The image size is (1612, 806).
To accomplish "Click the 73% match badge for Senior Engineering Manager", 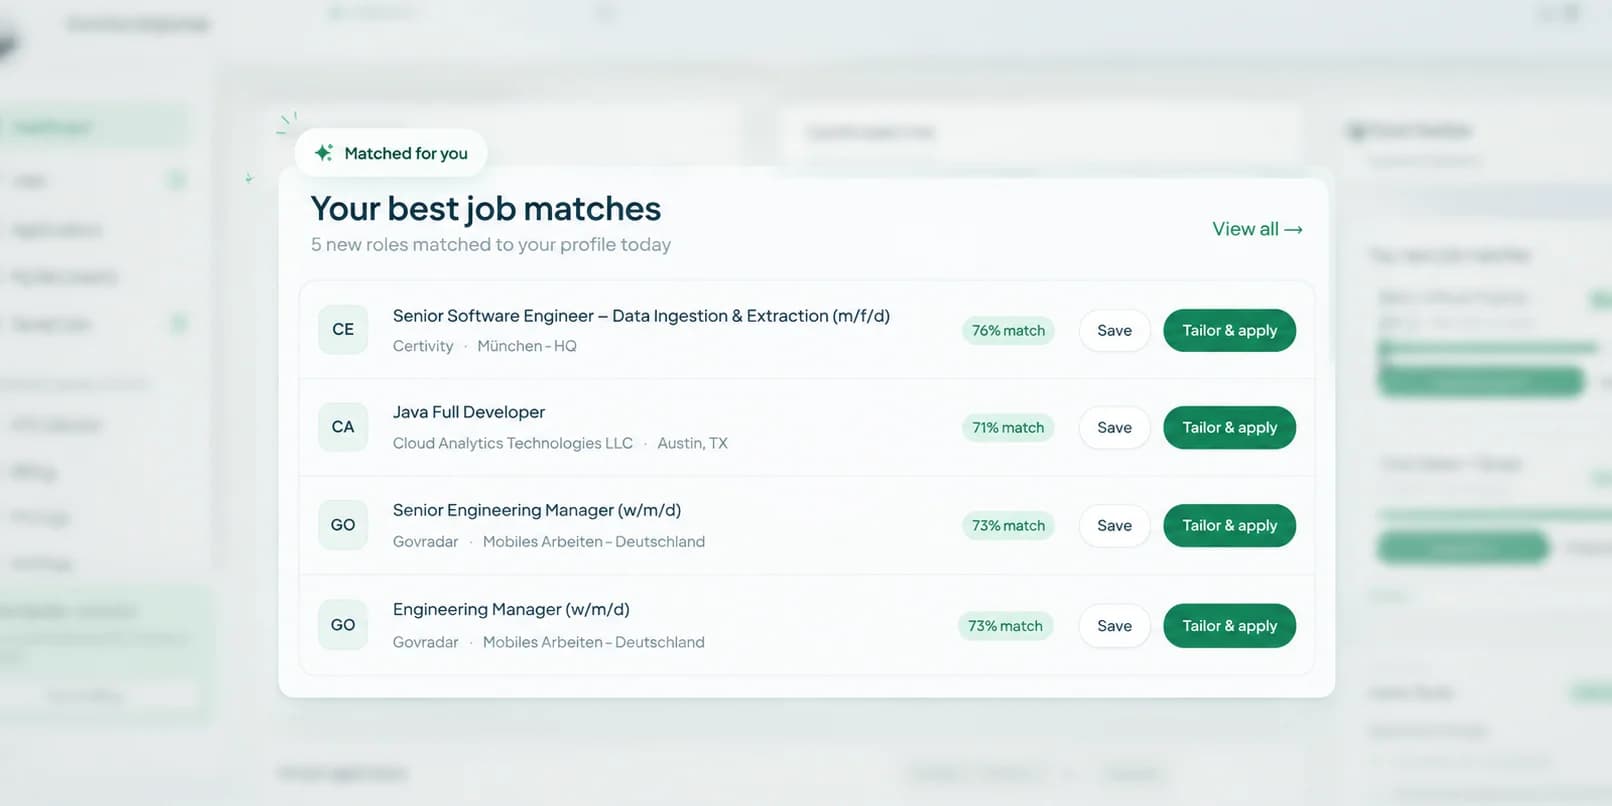I will 1008,526.
